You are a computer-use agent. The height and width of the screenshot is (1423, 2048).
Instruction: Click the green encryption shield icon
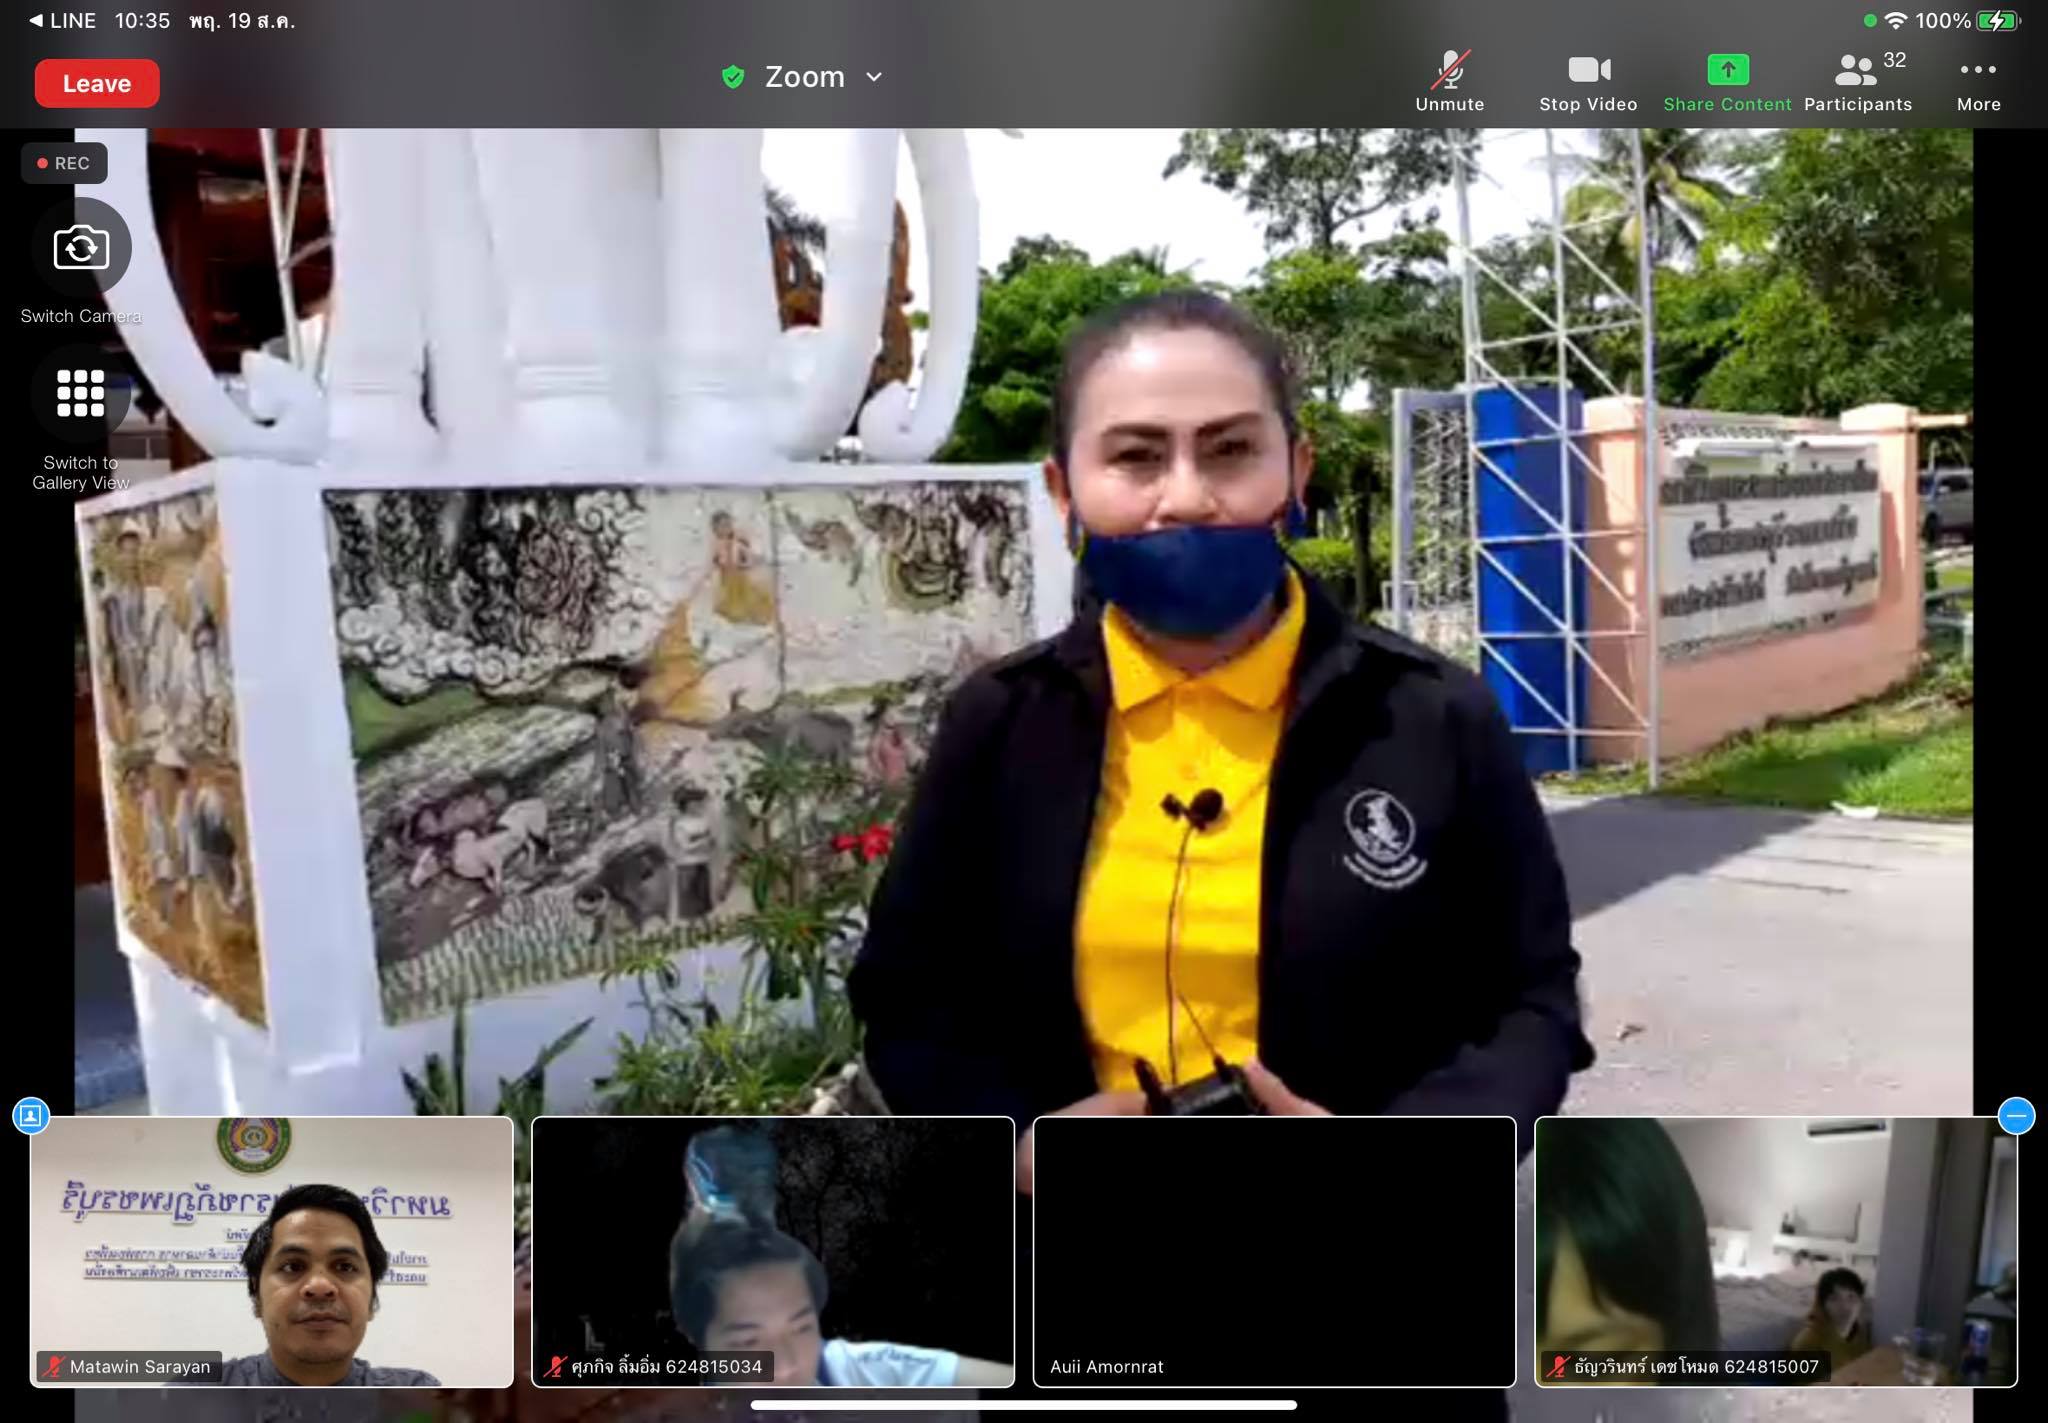(733, 77)
